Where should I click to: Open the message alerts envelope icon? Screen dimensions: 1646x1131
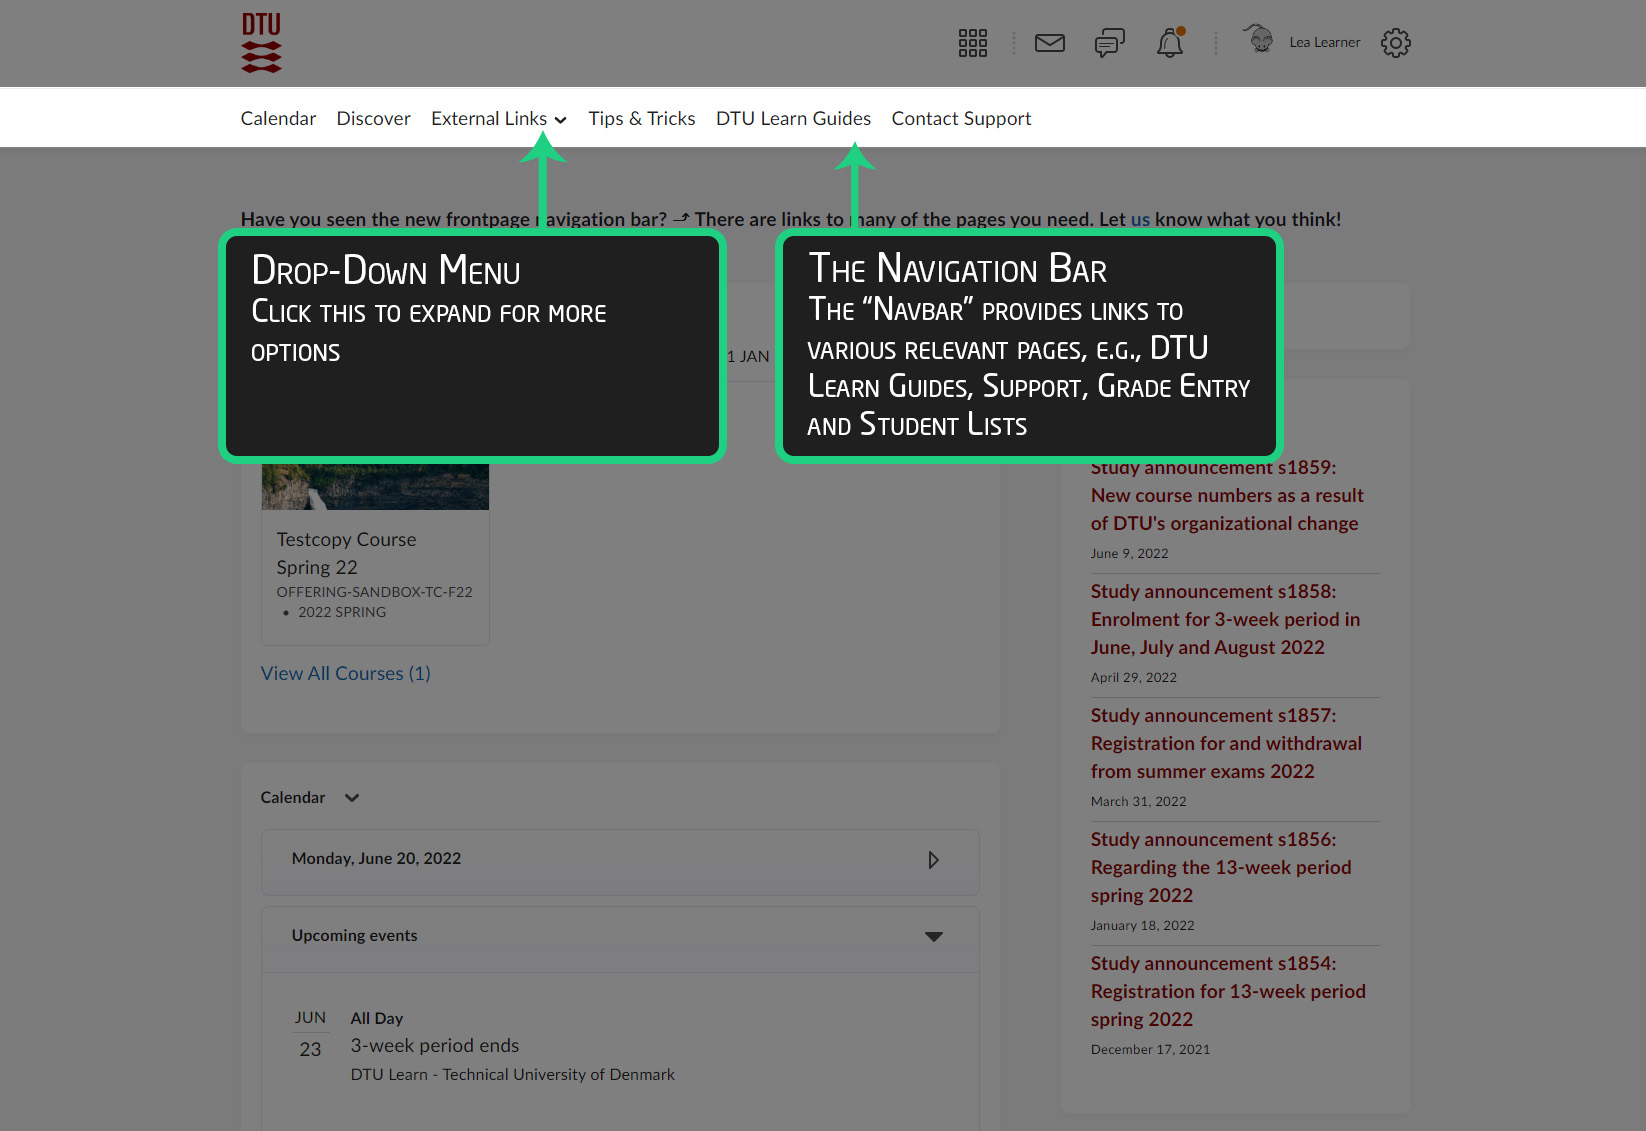pyautogui.click(x=1049, y=43)
